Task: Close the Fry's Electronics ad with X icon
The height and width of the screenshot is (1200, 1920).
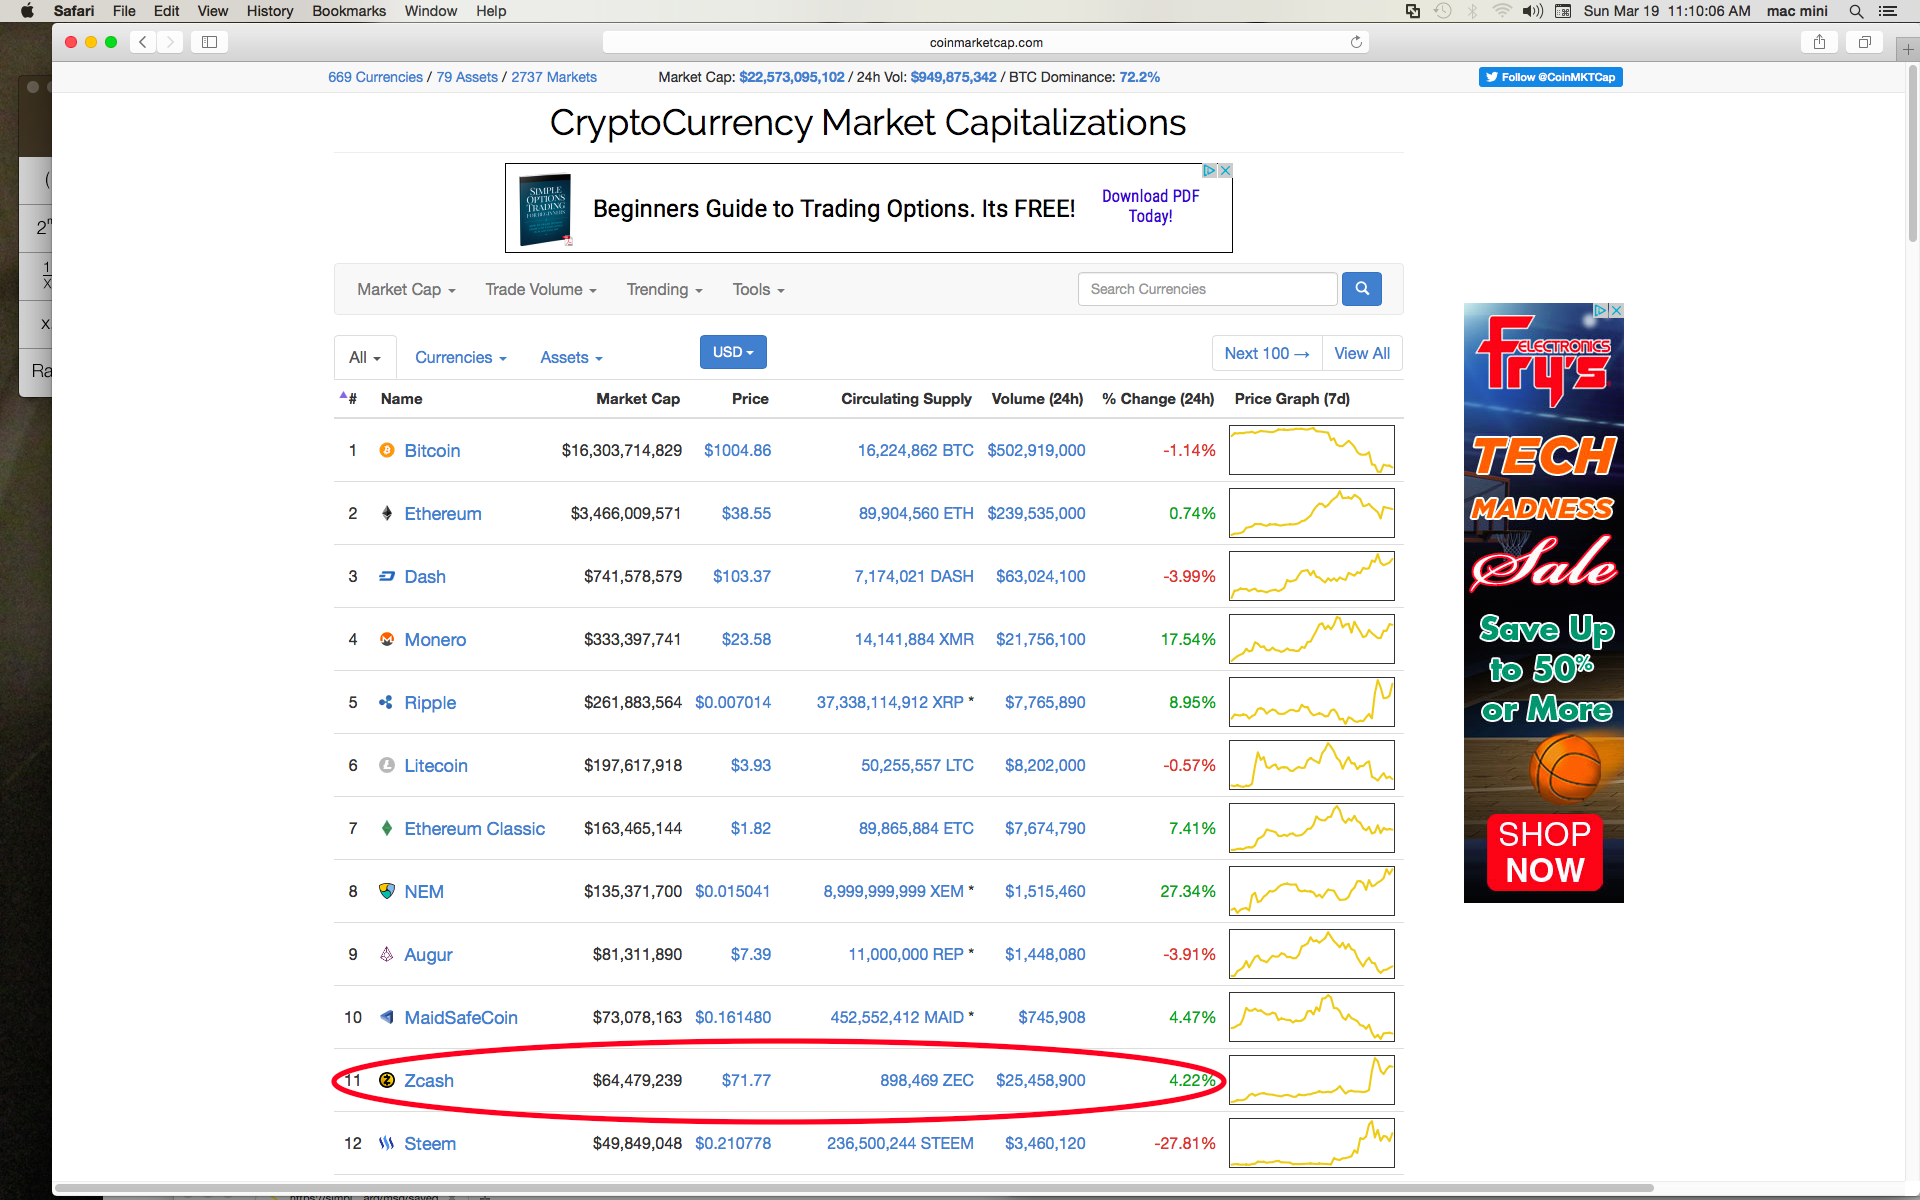Action: [1616, 310]
